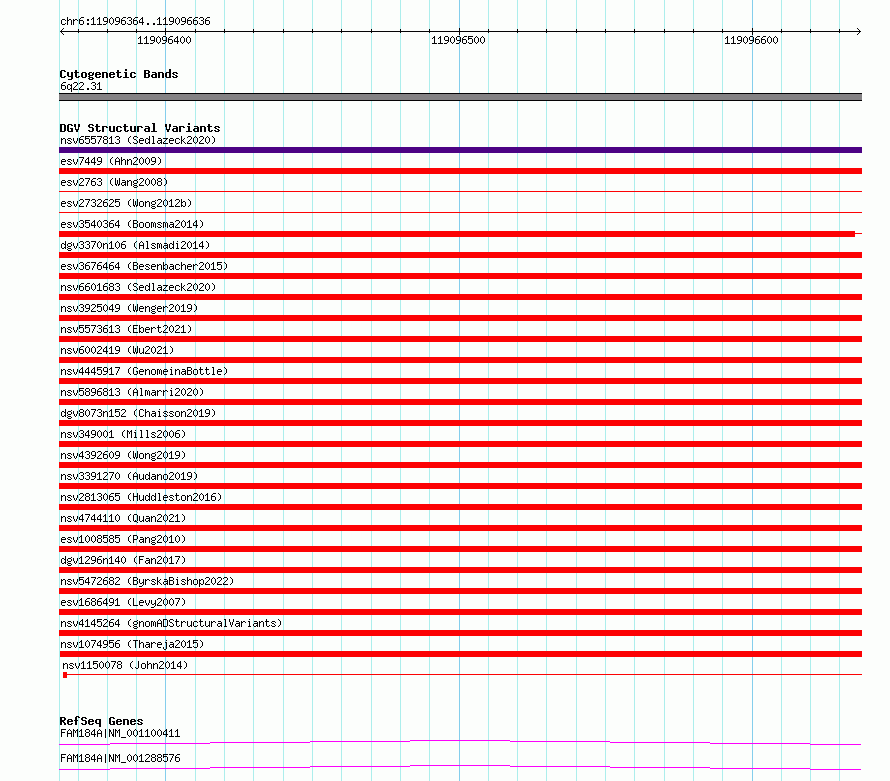Click the purple nsv6557813 variant bar

tap(460, 150)
